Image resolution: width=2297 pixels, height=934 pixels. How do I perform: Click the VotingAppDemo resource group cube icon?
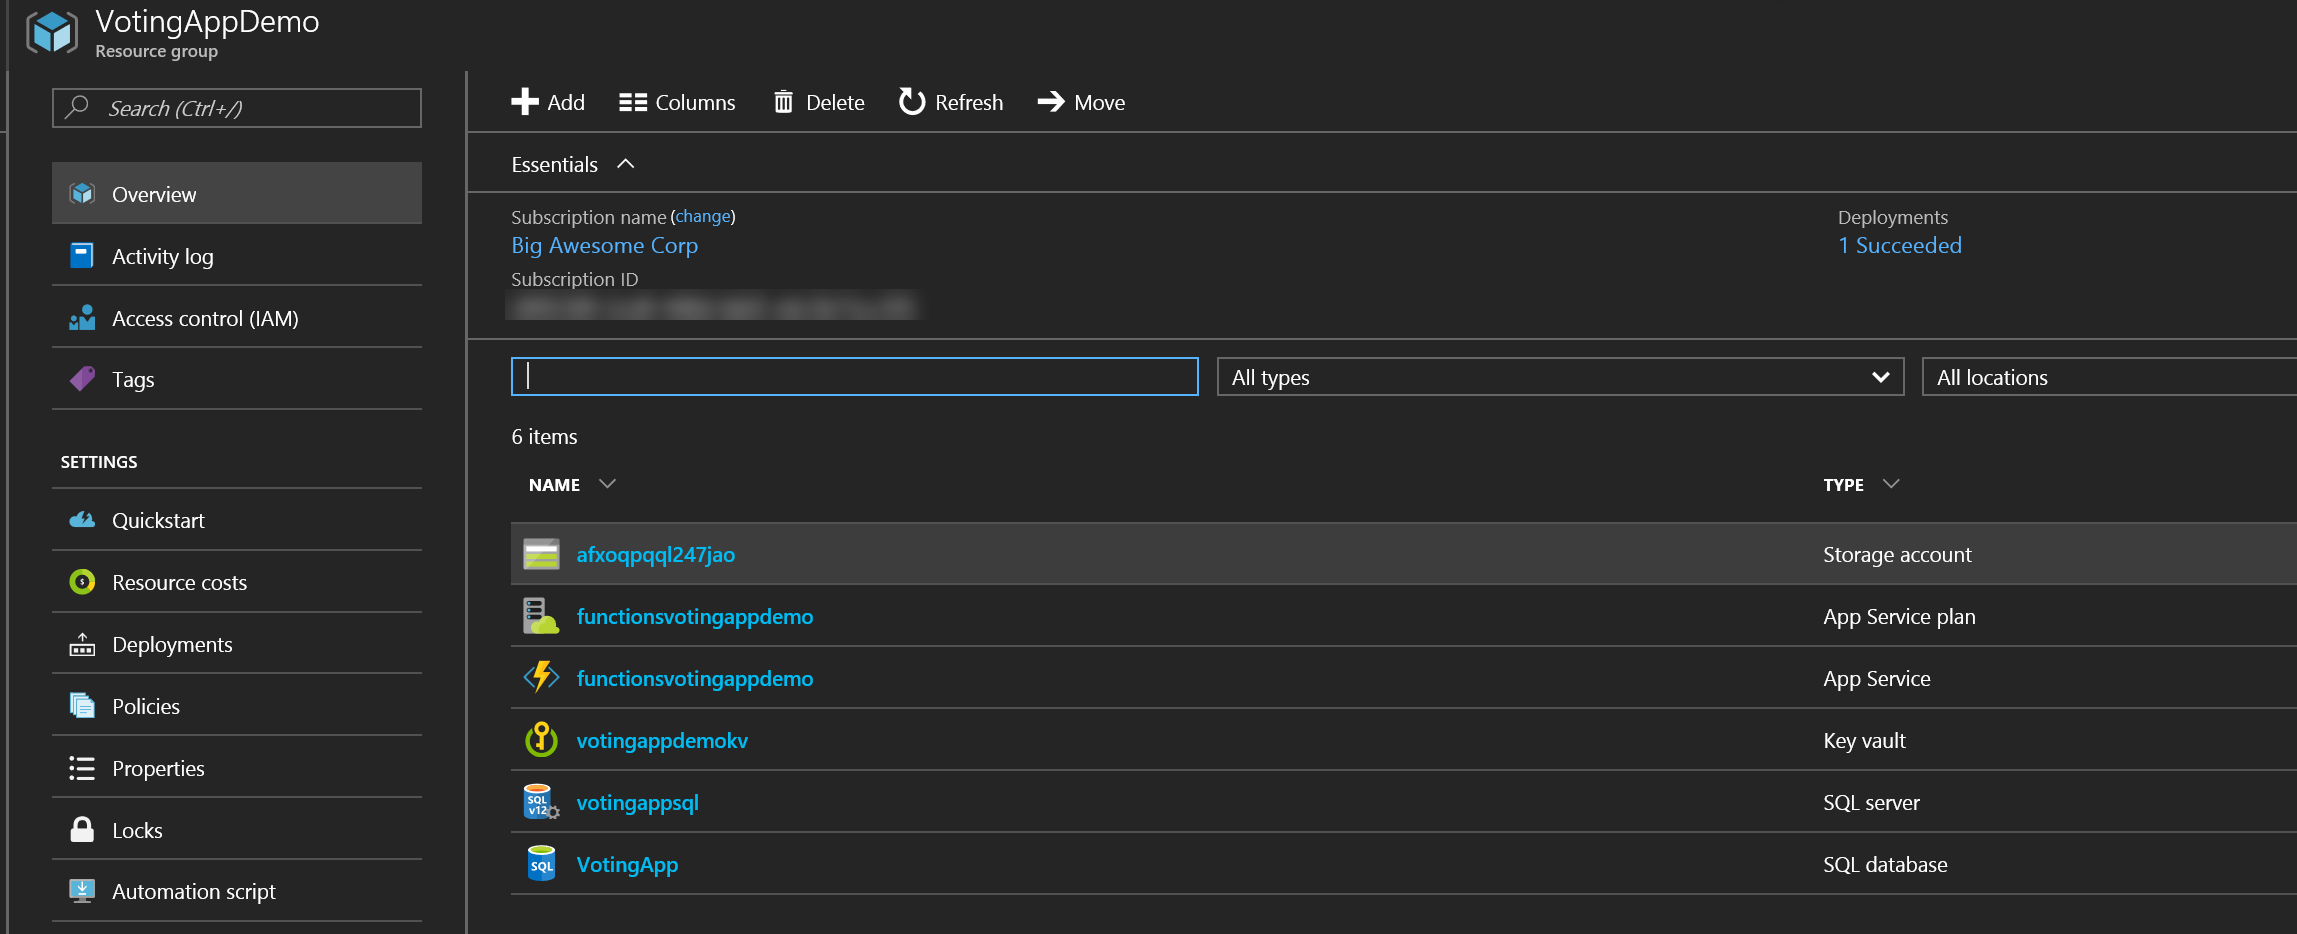51,32
